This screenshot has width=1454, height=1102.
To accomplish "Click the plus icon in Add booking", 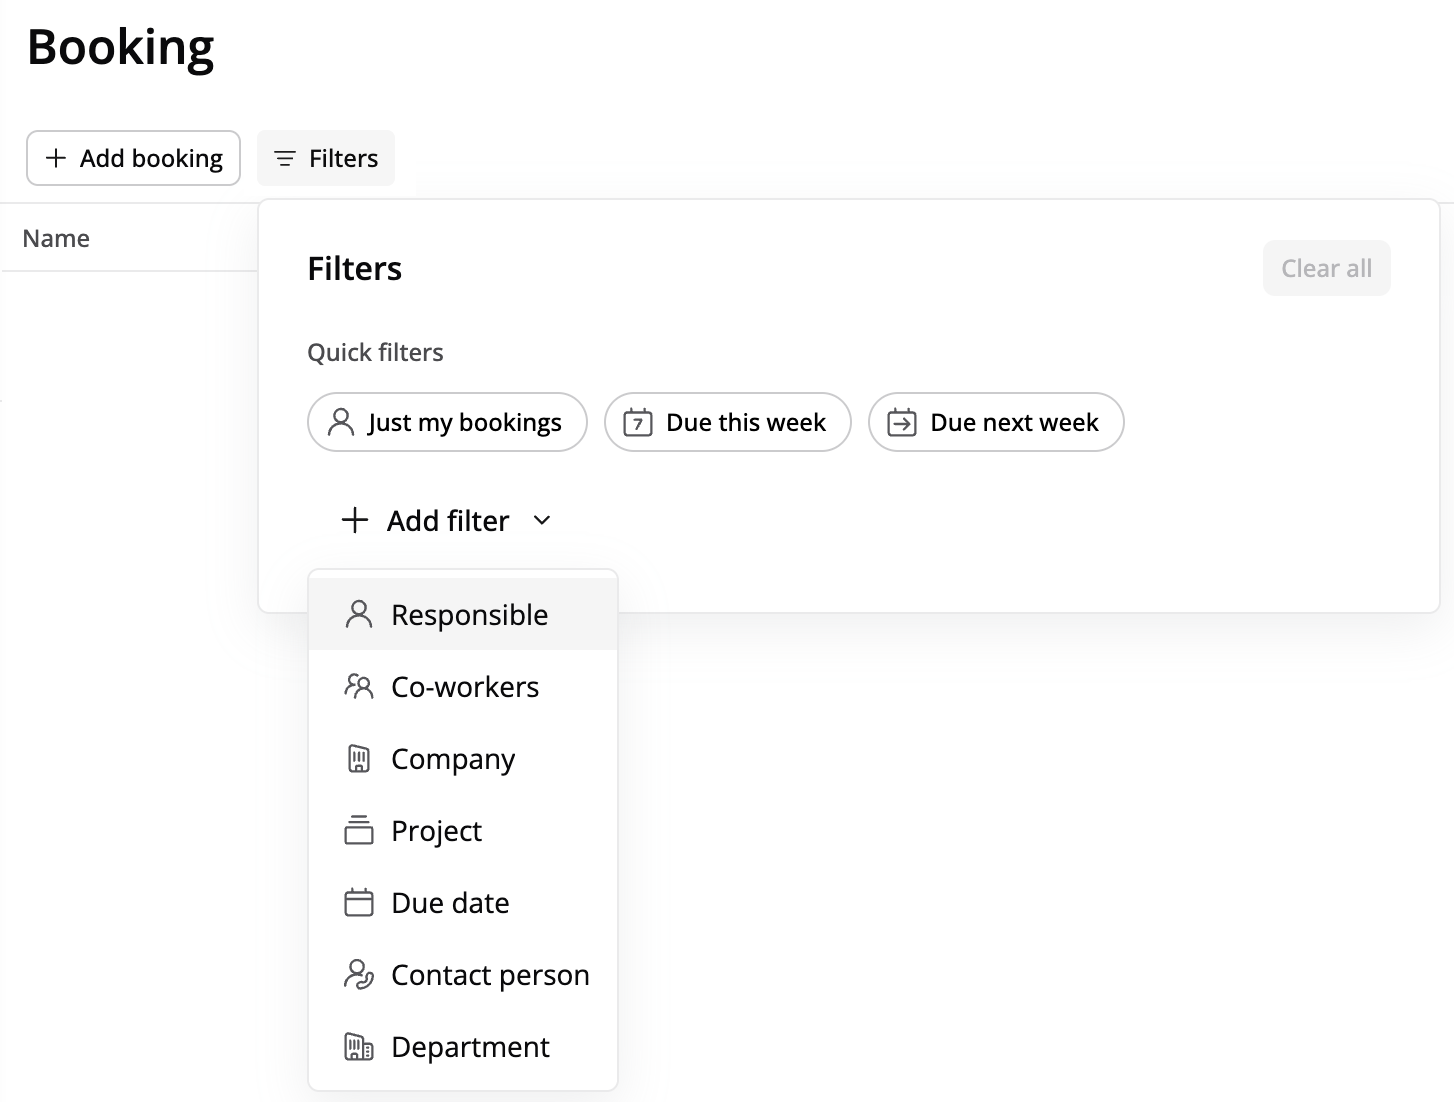I will 56,158.
